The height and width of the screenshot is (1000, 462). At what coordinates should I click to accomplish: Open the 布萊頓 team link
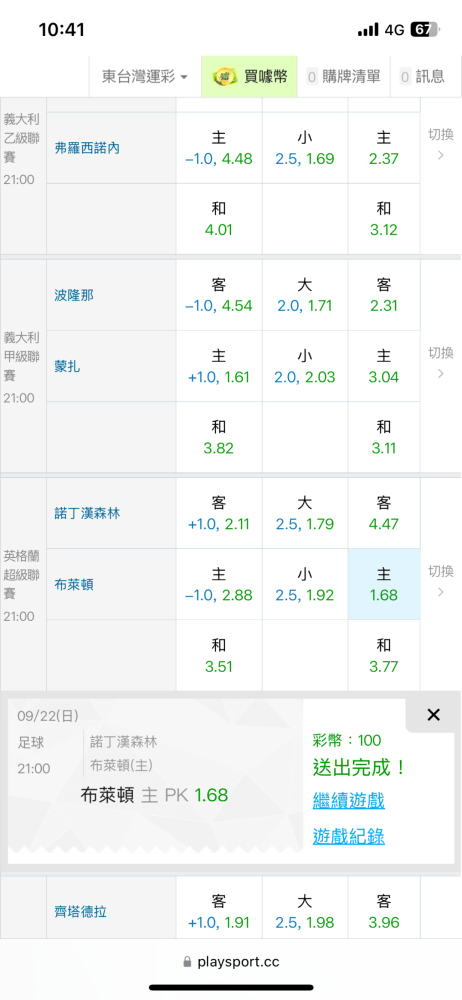tap(74, 584)
